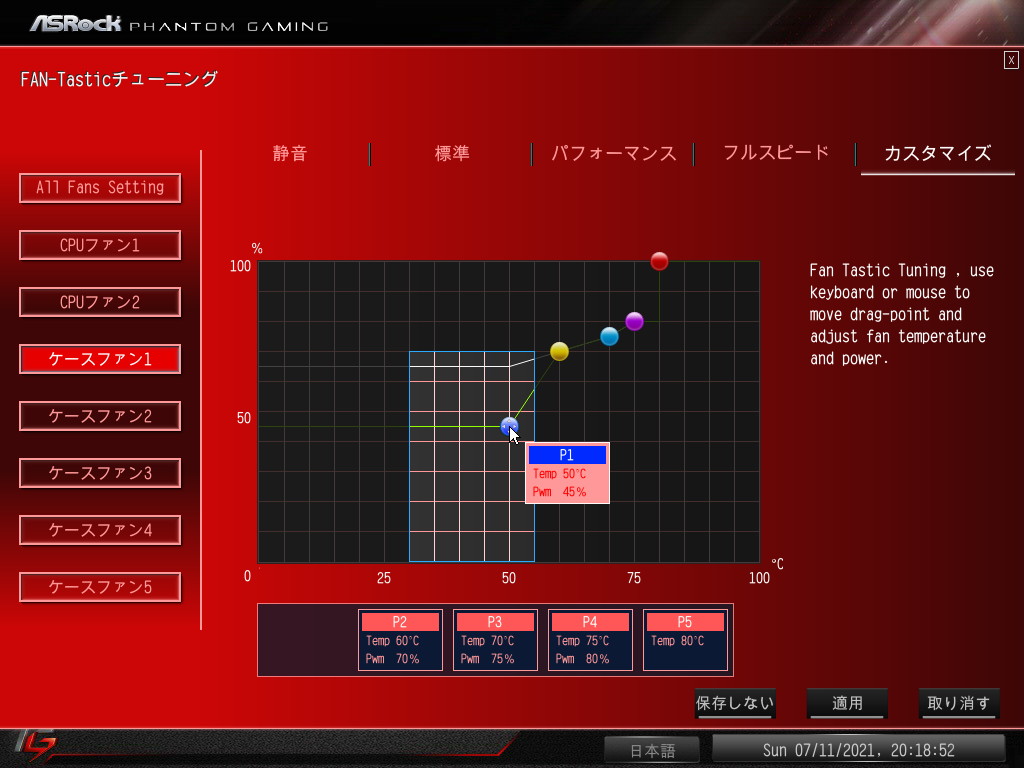Click the 保存しない button
Image resolution: width=1024 pixels, height=768 pixels.
[735, 703]
